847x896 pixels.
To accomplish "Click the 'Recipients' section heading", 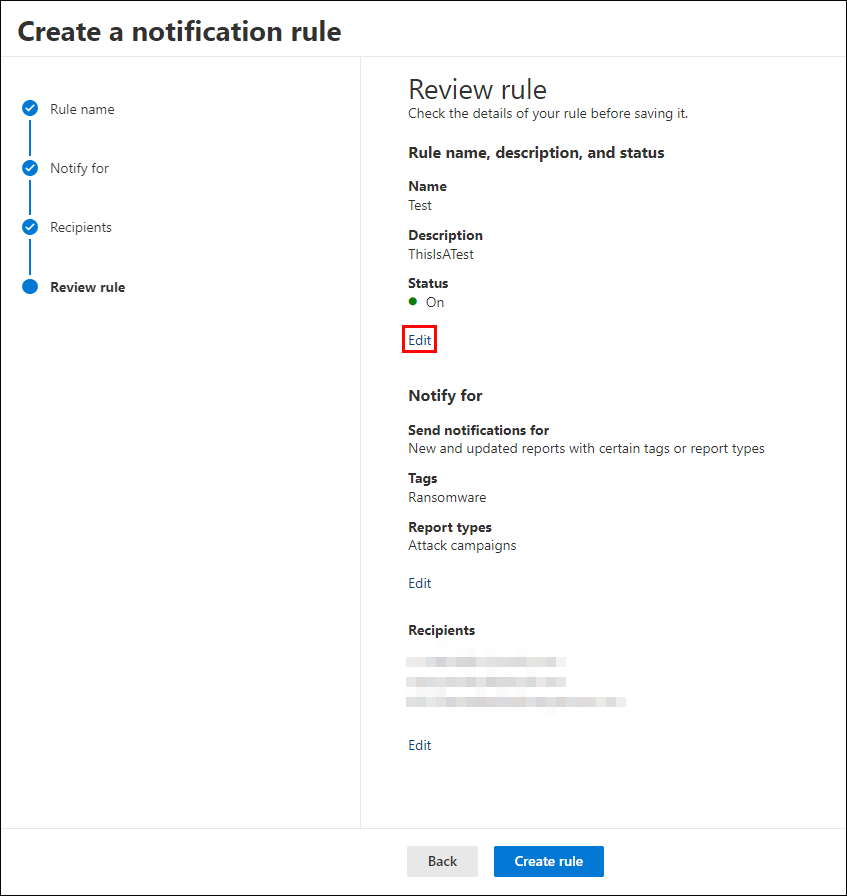I will click(441, 630).
